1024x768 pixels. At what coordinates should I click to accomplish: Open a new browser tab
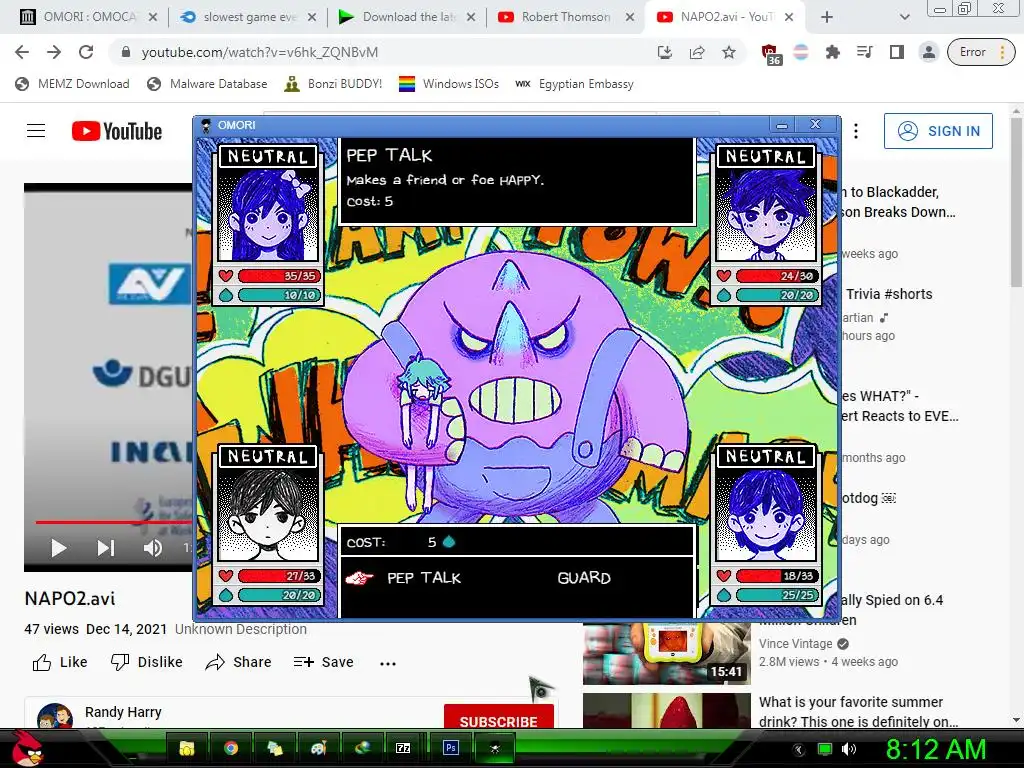point(827,17)
